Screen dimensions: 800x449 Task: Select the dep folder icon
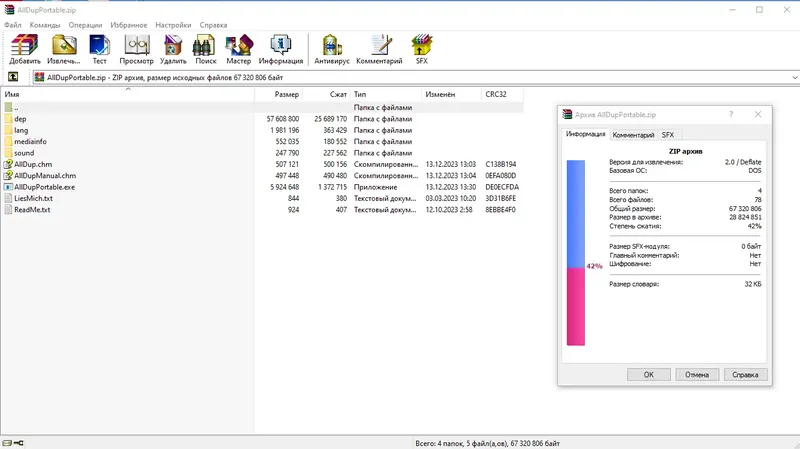(x=9, y=119)
